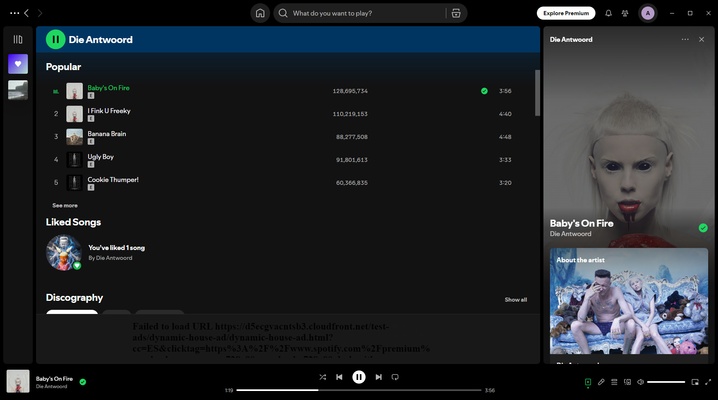Toggle saved checkmark in bottom player bar
Screen dimensions: 718x400
(x=83, y=382)
